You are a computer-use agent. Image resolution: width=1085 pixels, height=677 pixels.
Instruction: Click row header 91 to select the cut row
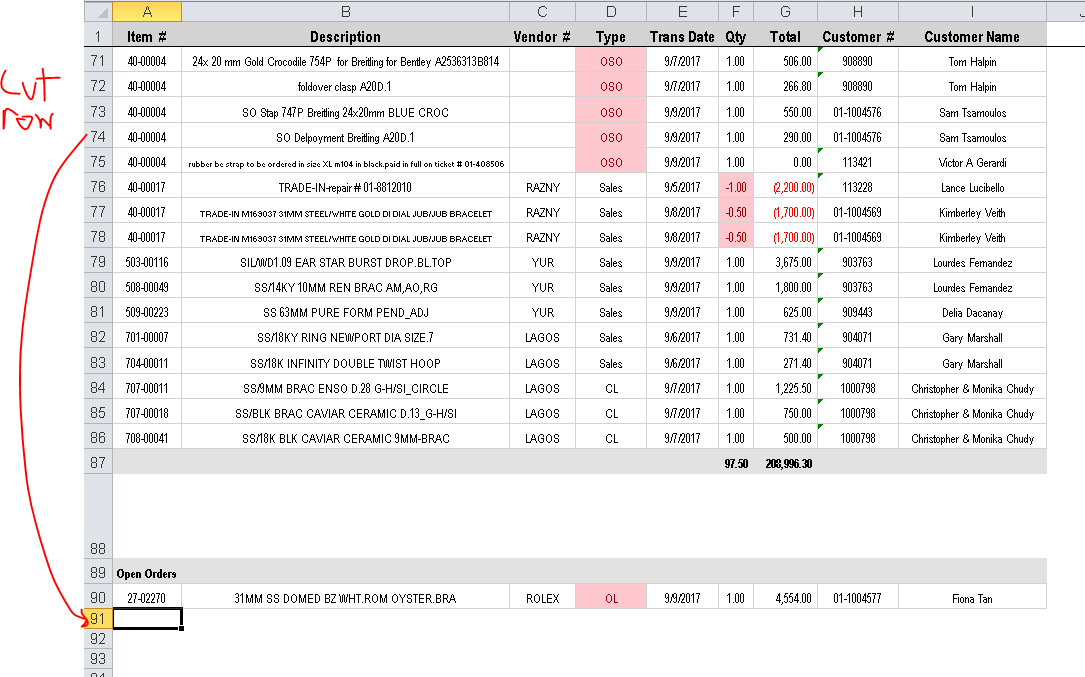[97, 618]
